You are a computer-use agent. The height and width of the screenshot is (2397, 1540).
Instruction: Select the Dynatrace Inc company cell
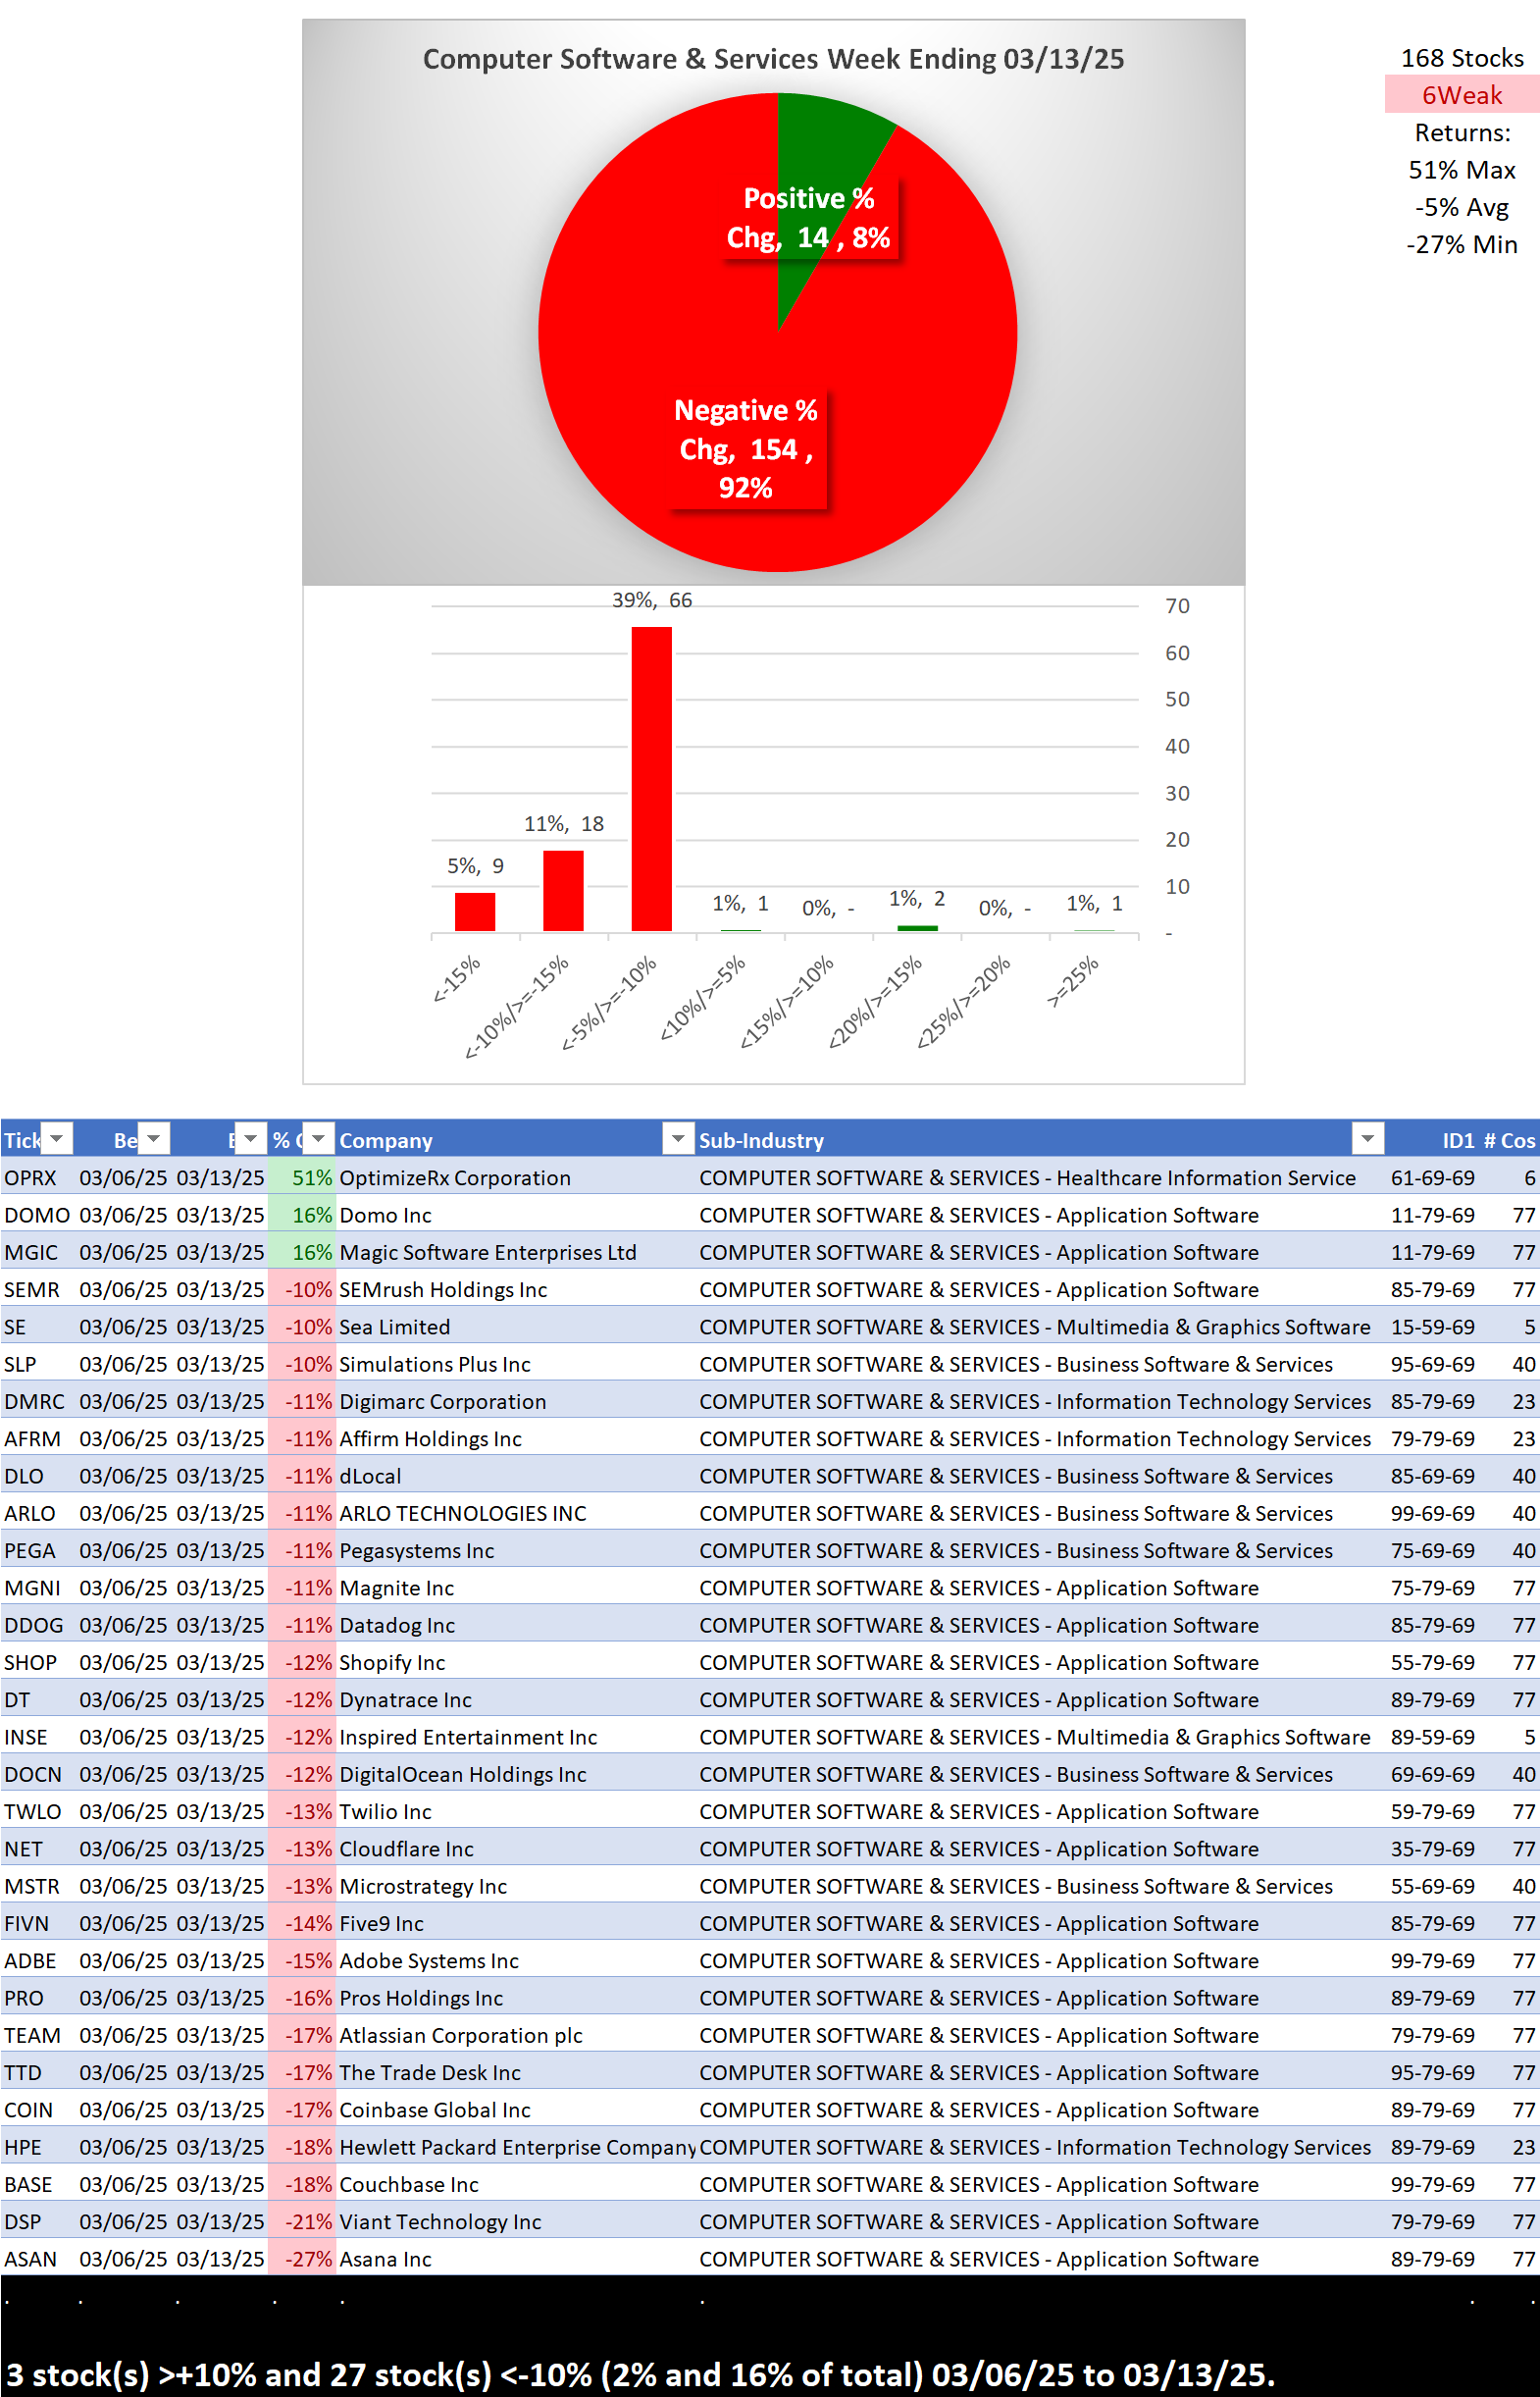516,1699
